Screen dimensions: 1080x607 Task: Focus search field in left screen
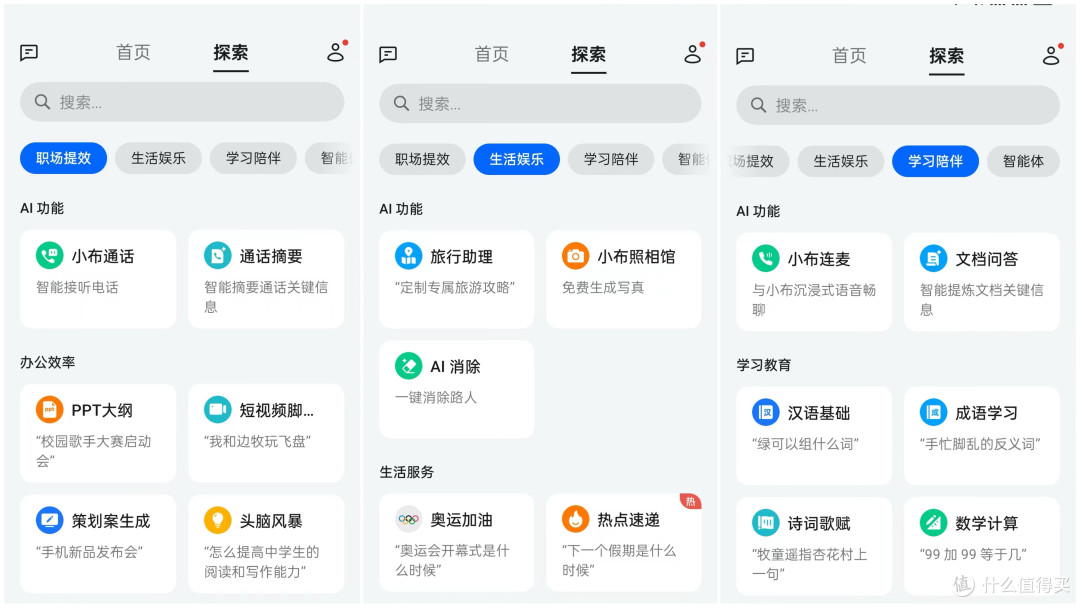(182, 102)
